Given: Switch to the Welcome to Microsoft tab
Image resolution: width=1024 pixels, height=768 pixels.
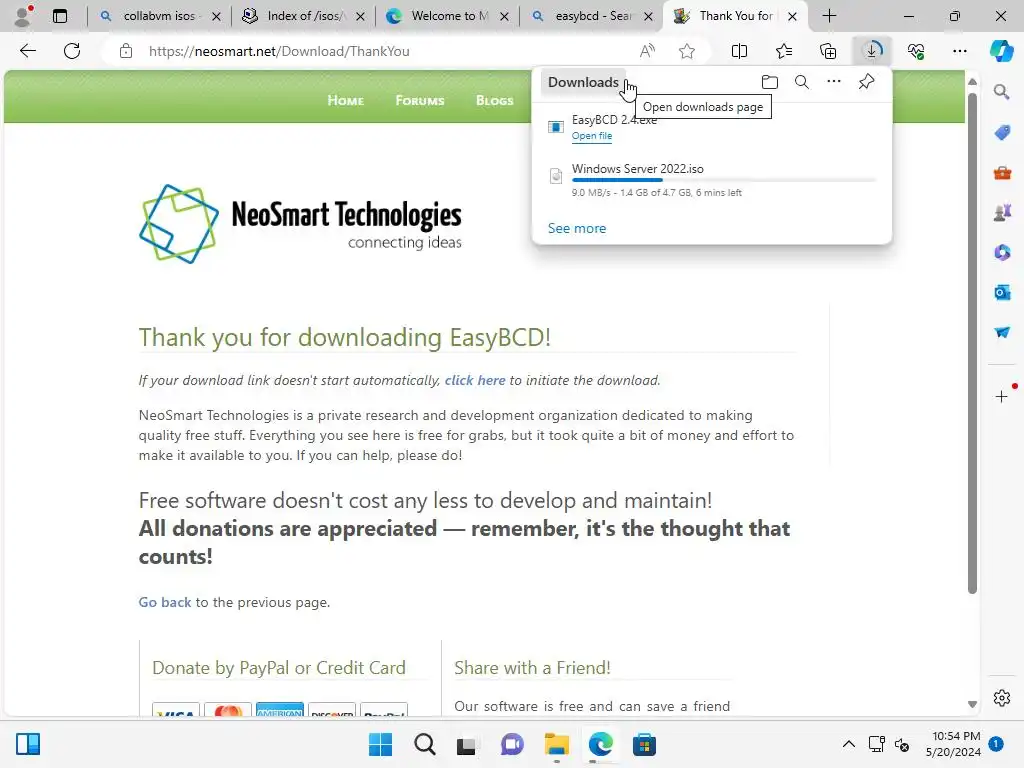Looking at the screenshot, I should coord(447,16).
